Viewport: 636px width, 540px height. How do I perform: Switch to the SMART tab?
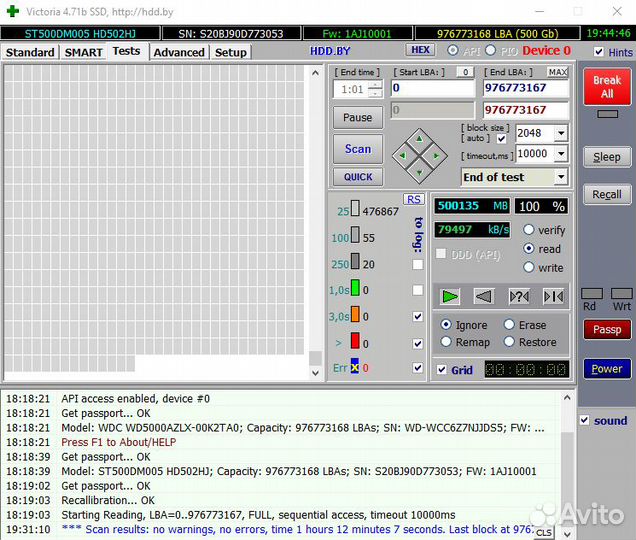[x=83, y=52]
